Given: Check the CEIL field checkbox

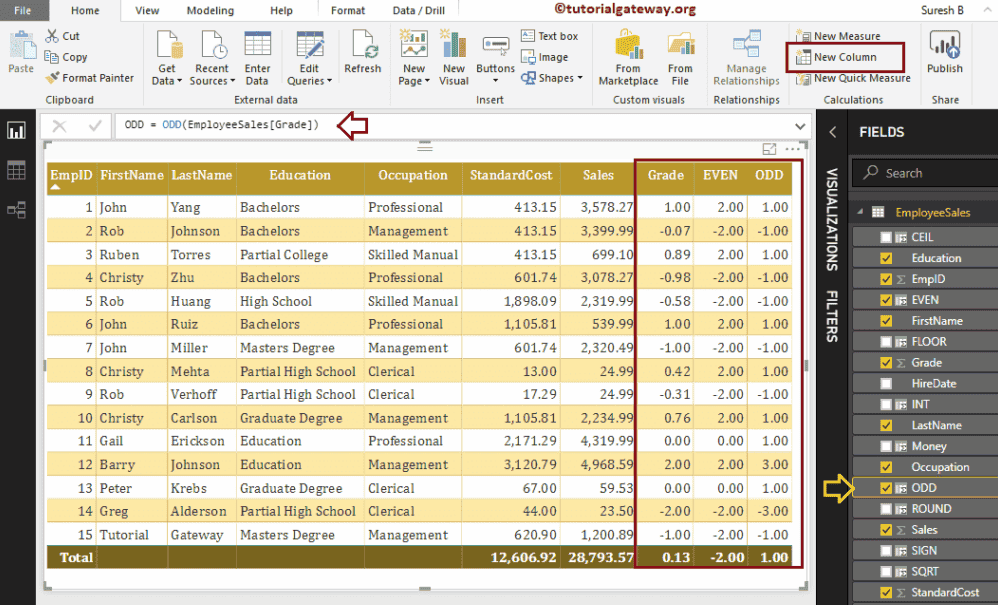Looking at the screenshot, I should point(886,237).
